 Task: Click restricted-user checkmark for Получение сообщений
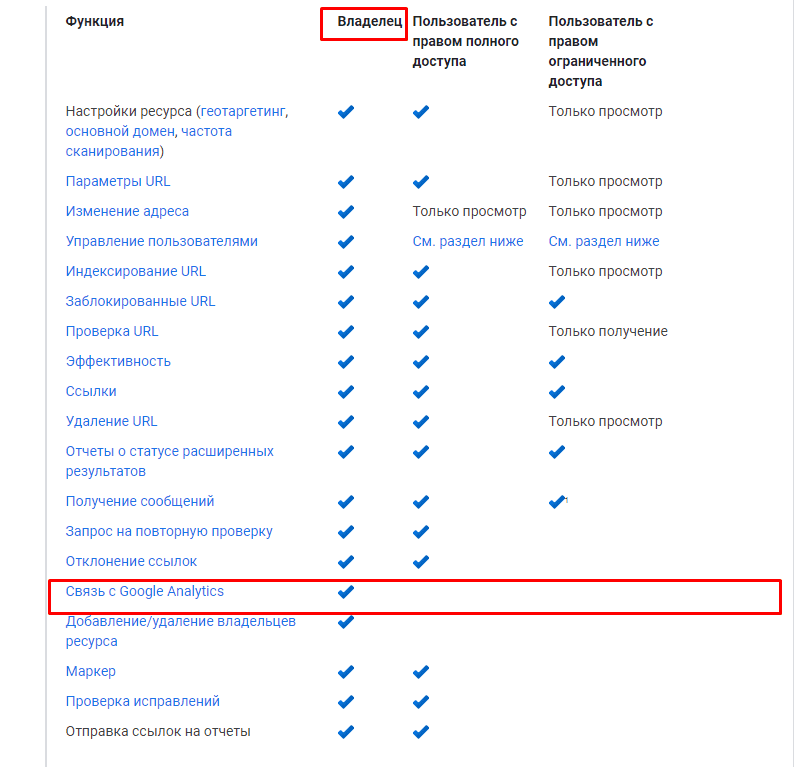(557, 502)
